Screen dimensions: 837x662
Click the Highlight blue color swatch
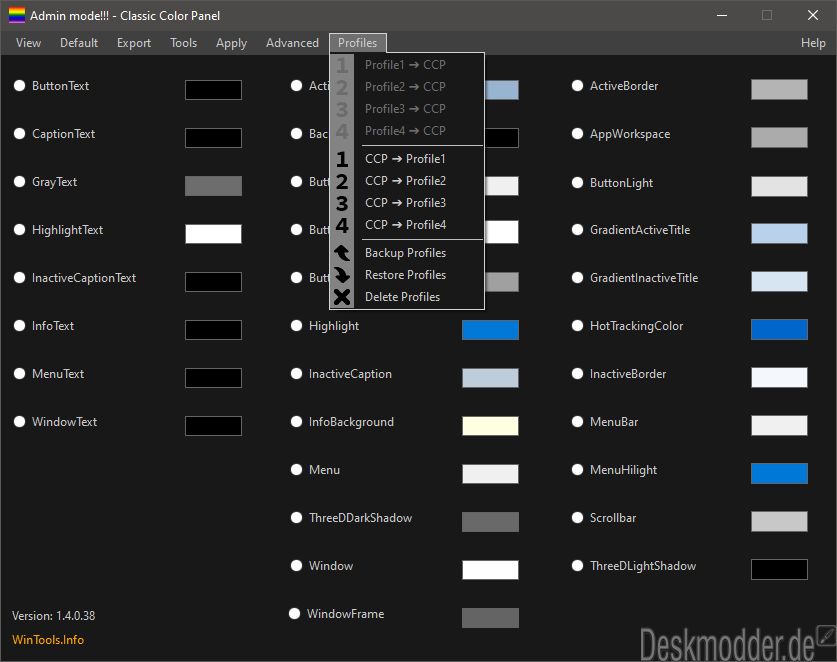click(x=490, y=330)
